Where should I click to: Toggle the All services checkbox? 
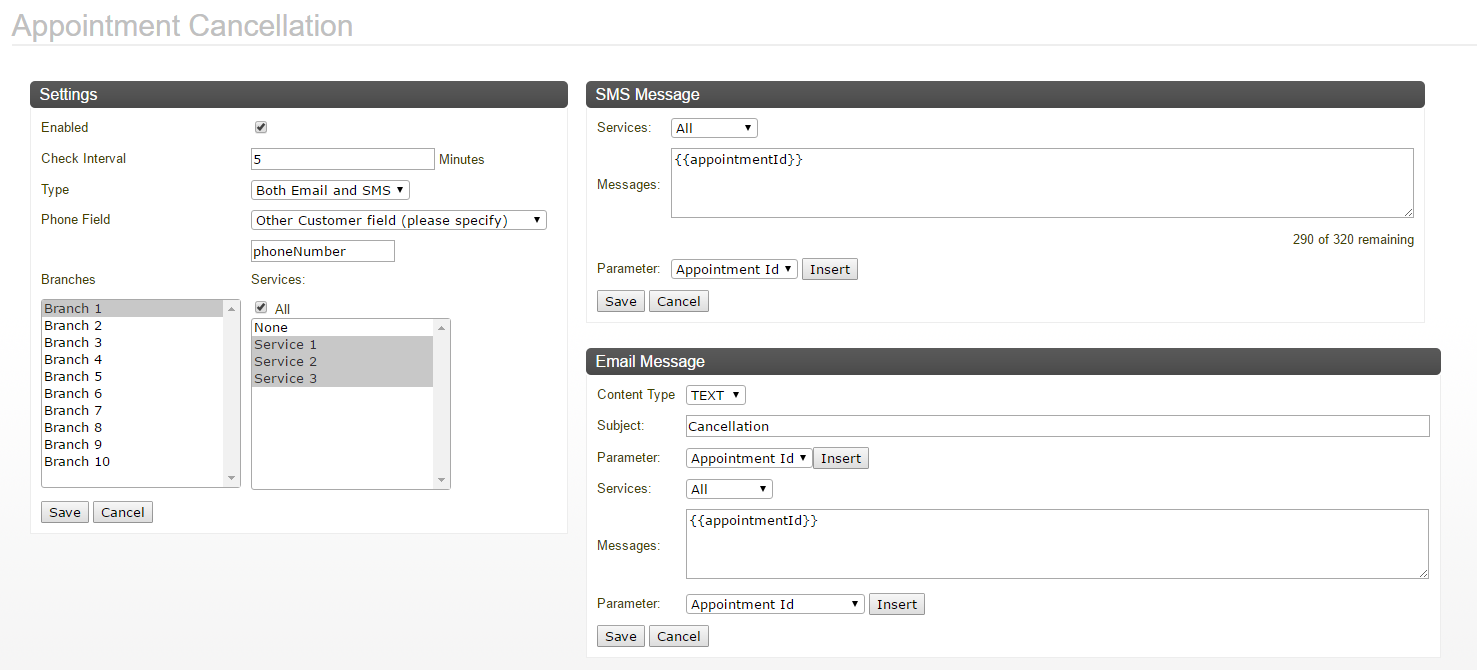[261, 308]
